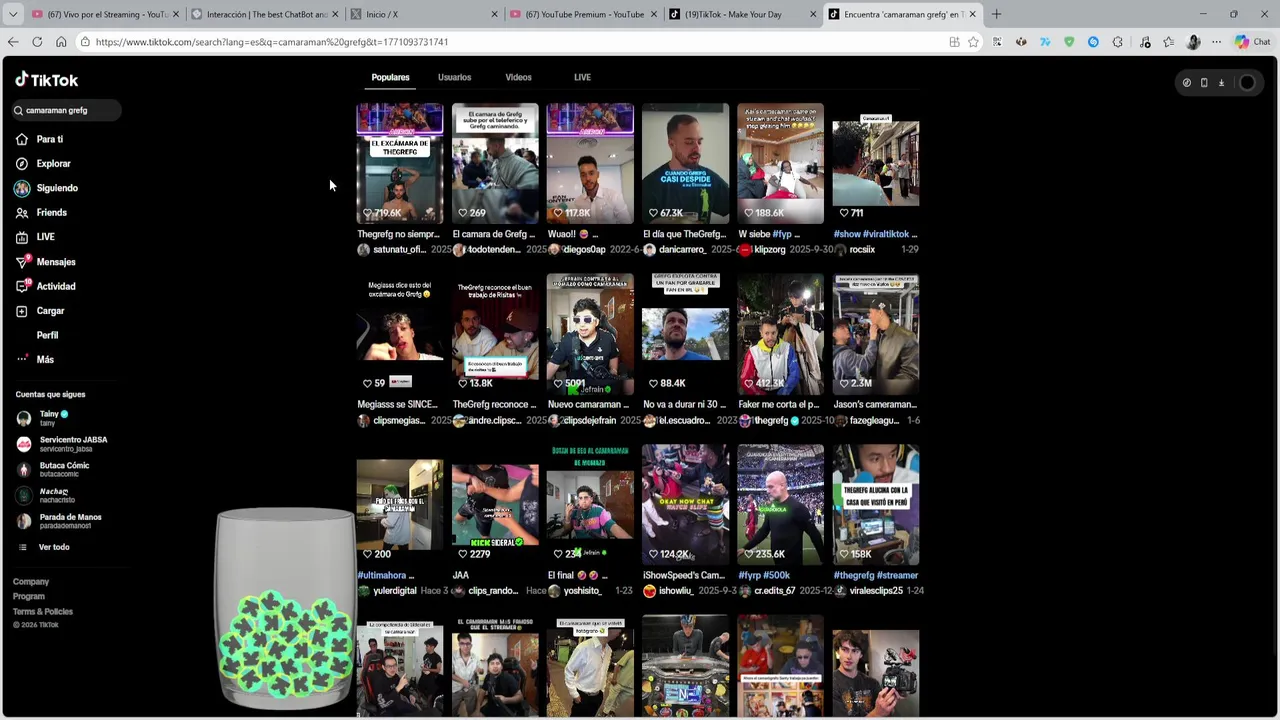The image size is (1280, 720).
Task: Open 'Faker me corta el p...' video thumbnail
Action: pos(781,334)
